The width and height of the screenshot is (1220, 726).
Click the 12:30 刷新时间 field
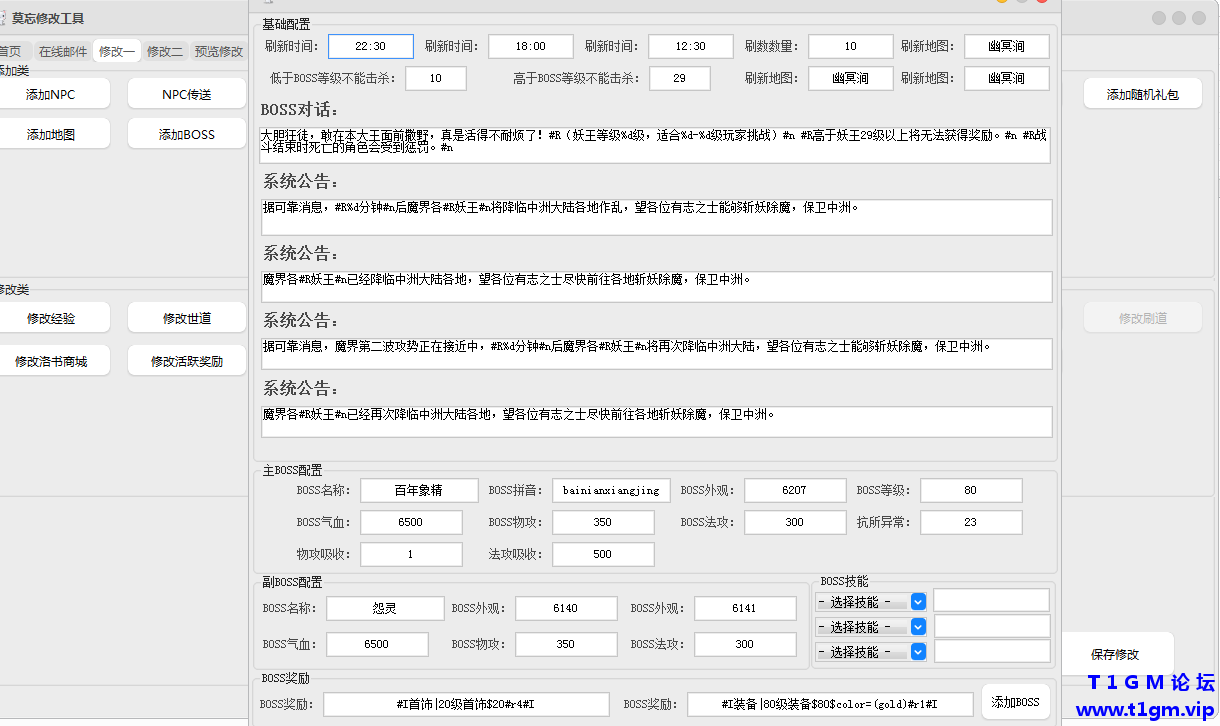[x=691, y=46]
